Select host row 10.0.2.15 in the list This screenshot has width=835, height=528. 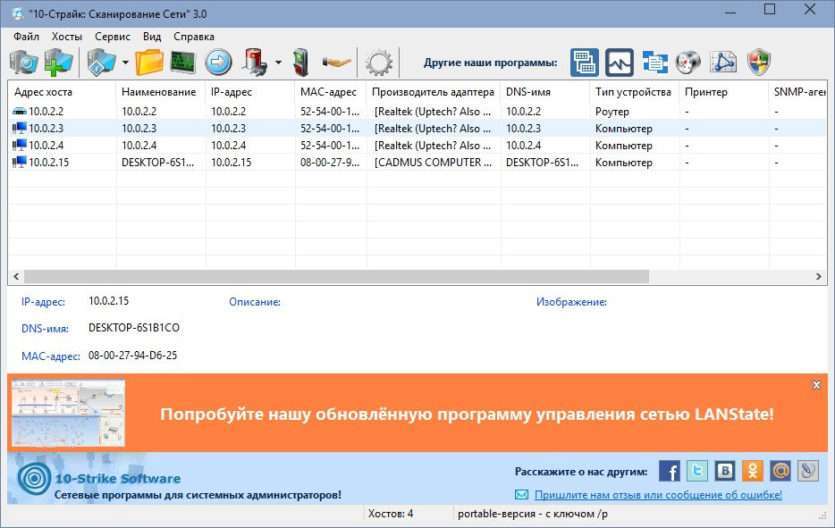pos(418,162)
